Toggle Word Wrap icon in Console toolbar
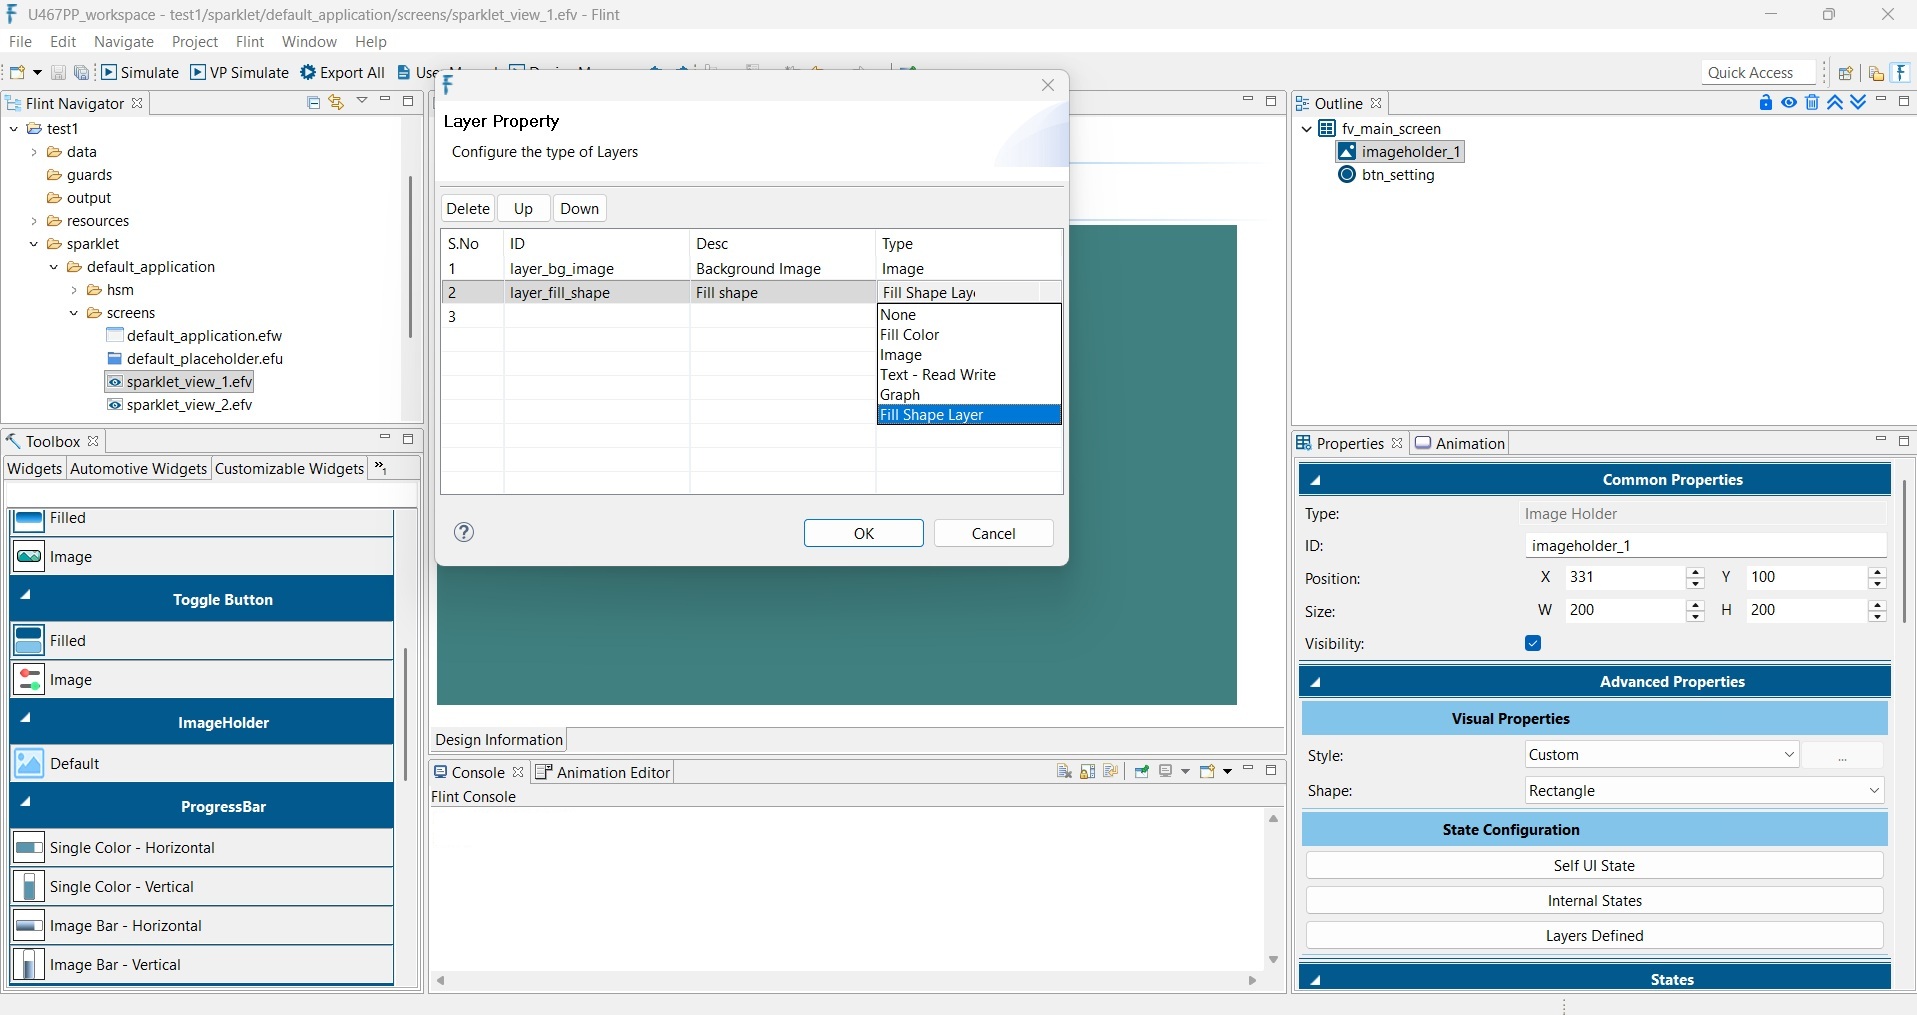1917x1015 pixels. coord(1110,771)
